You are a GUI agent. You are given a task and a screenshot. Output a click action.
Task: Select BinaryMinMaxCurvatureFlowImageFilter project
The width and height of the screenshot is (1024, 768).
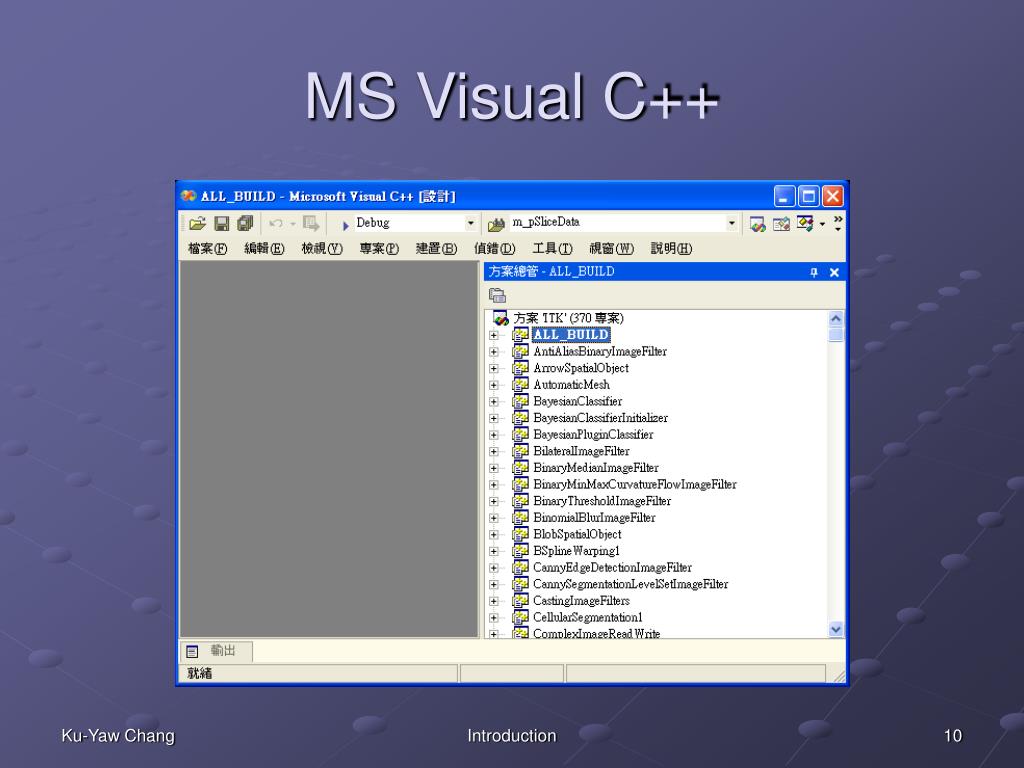click(x=635, y=485)
